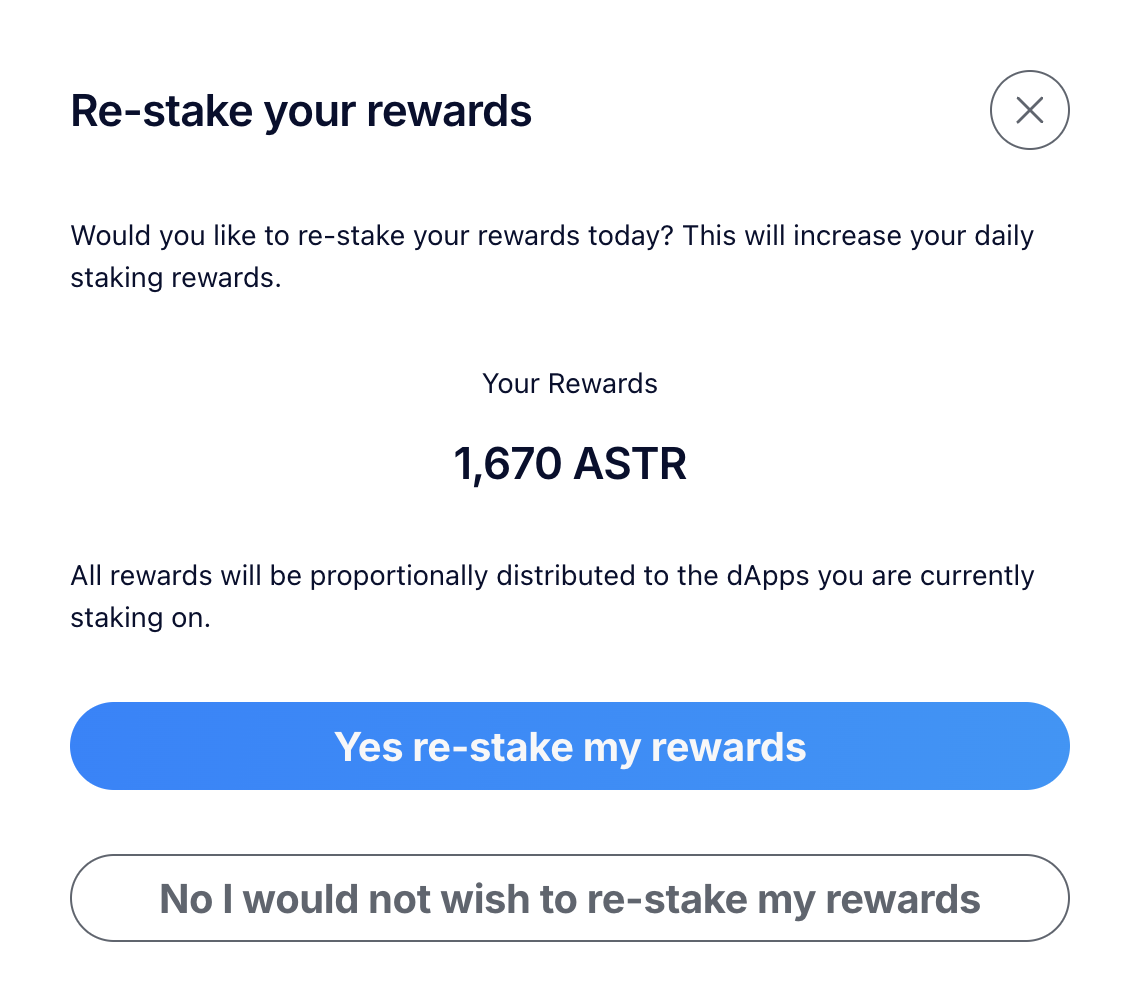The height and width of the screenshot is (1000, 1140).
Task: Reject the re-stake offer via the No button
Action: pos(569,898)
